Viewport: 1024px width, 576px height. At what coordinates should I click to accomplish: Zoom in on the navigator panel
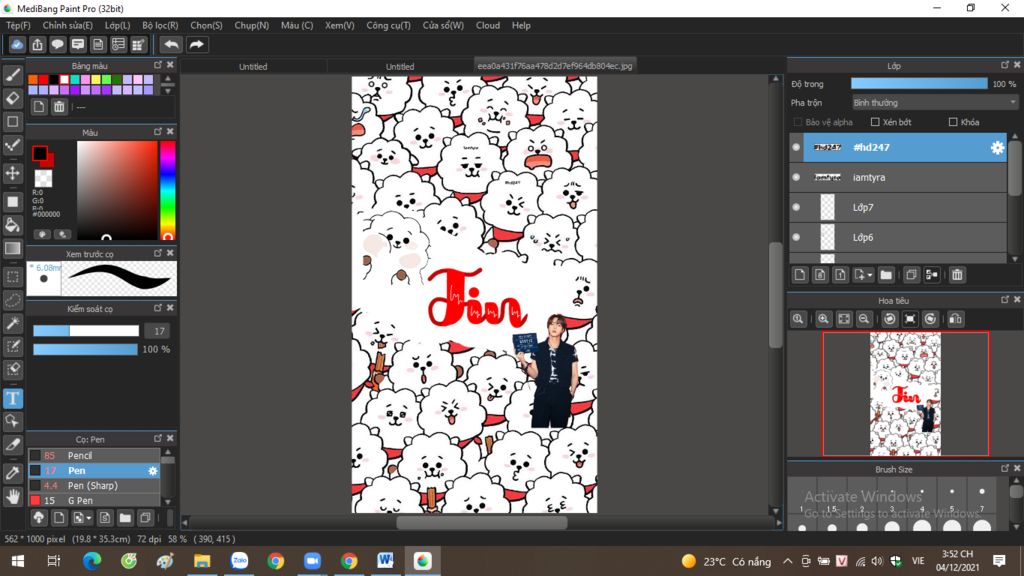coord(823,319)
